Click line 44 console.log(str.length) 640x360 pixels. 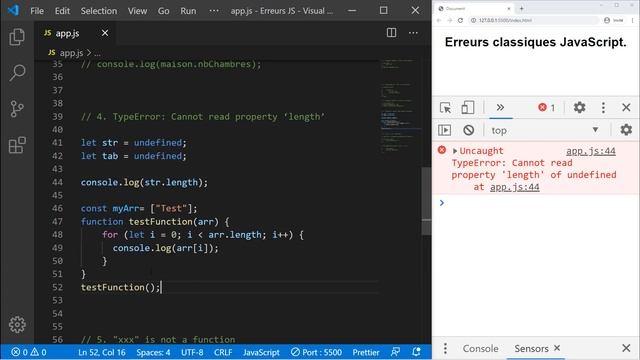click(144, 182)
